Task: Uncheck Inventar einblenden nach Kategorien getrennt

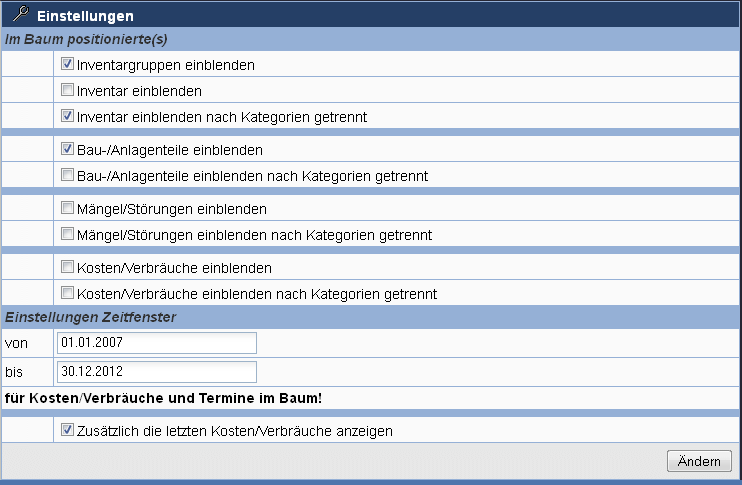Action: pos(67,116)
